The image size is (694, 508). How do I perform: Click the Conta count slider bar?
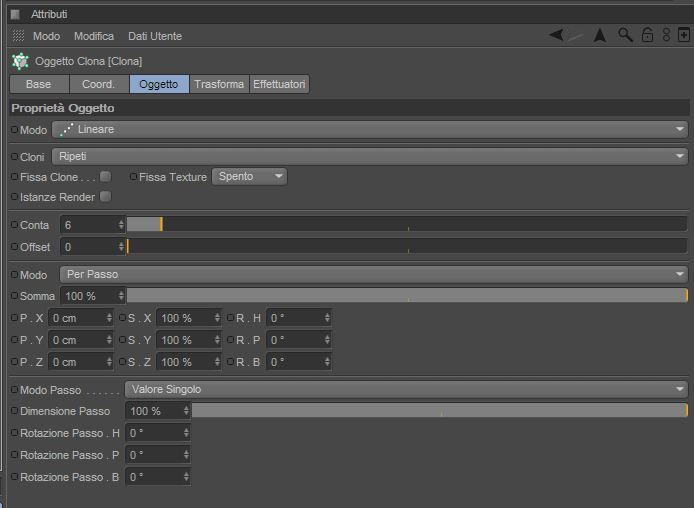pyautogui.click(x=407, y=224)
